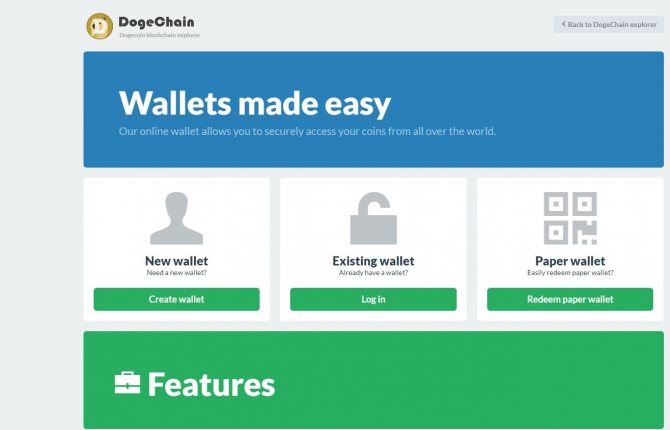Viewport: 670px width, 430px height.
Task: Click the back chevron in explorer button
Action: coord(564,24)
